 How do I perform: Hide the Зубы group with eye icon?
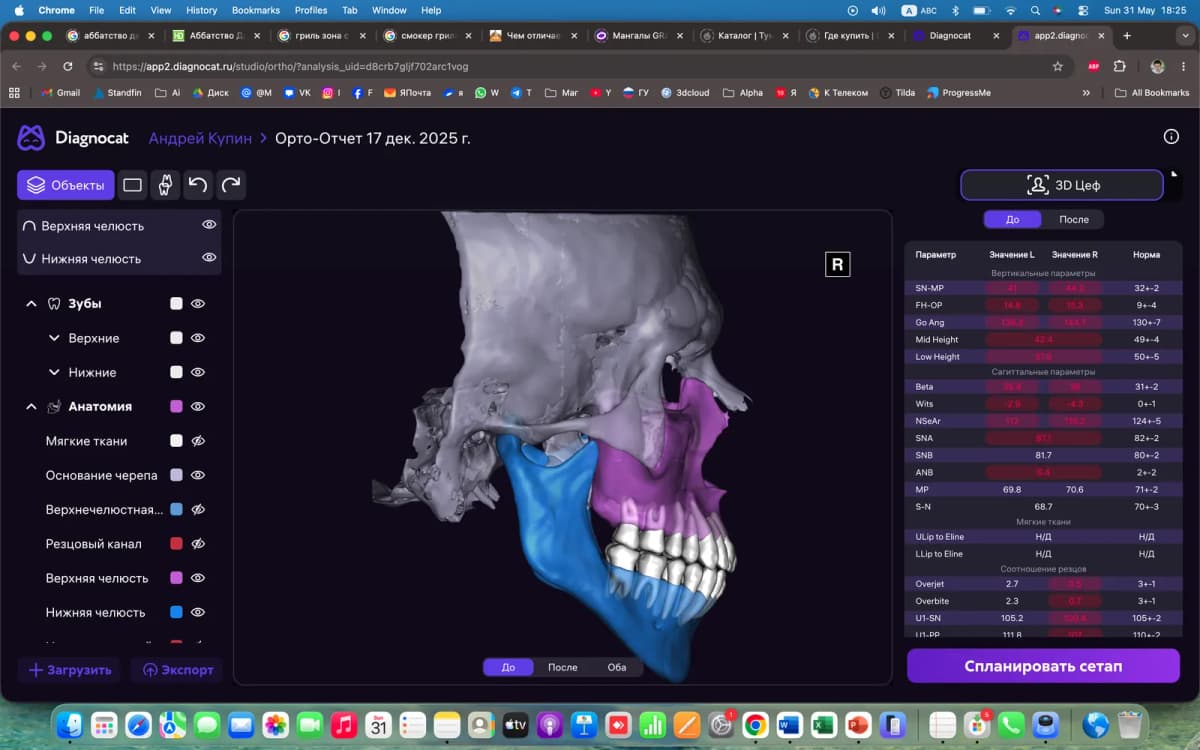click(198, 303)
